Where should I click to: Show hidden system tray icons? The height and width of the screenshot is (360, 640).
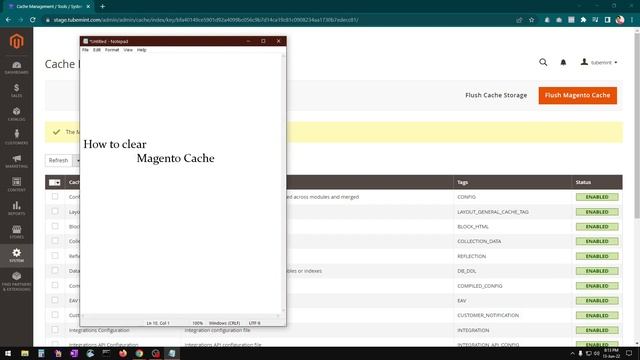point(572,353)
